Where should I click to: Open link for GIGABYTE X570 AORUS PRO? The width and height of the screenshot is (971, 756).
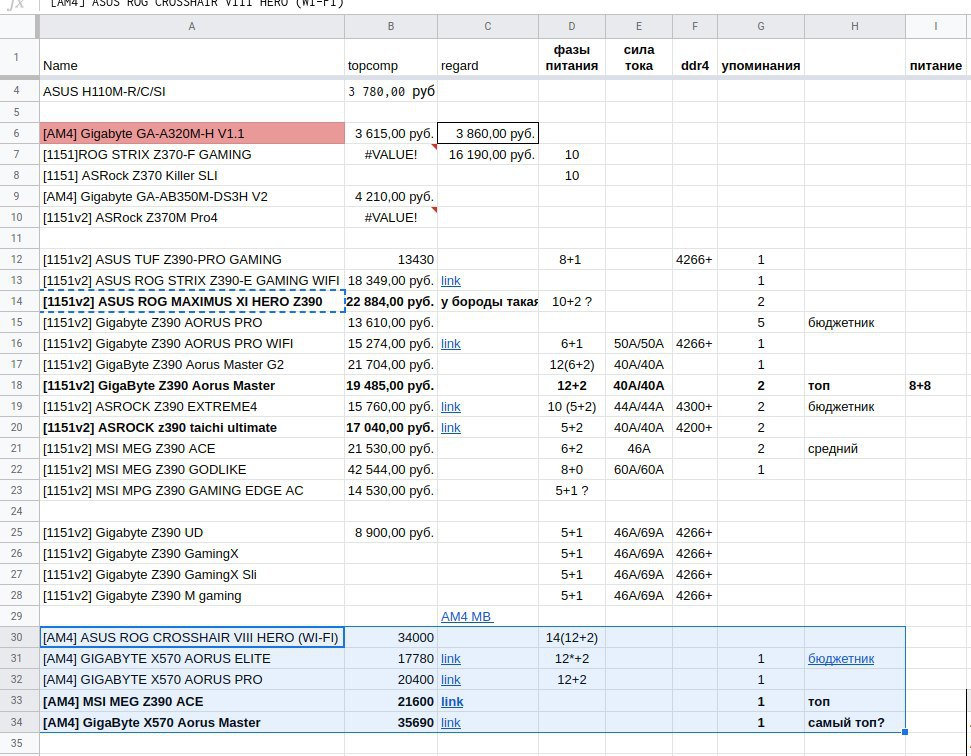[x=450, y=680]
